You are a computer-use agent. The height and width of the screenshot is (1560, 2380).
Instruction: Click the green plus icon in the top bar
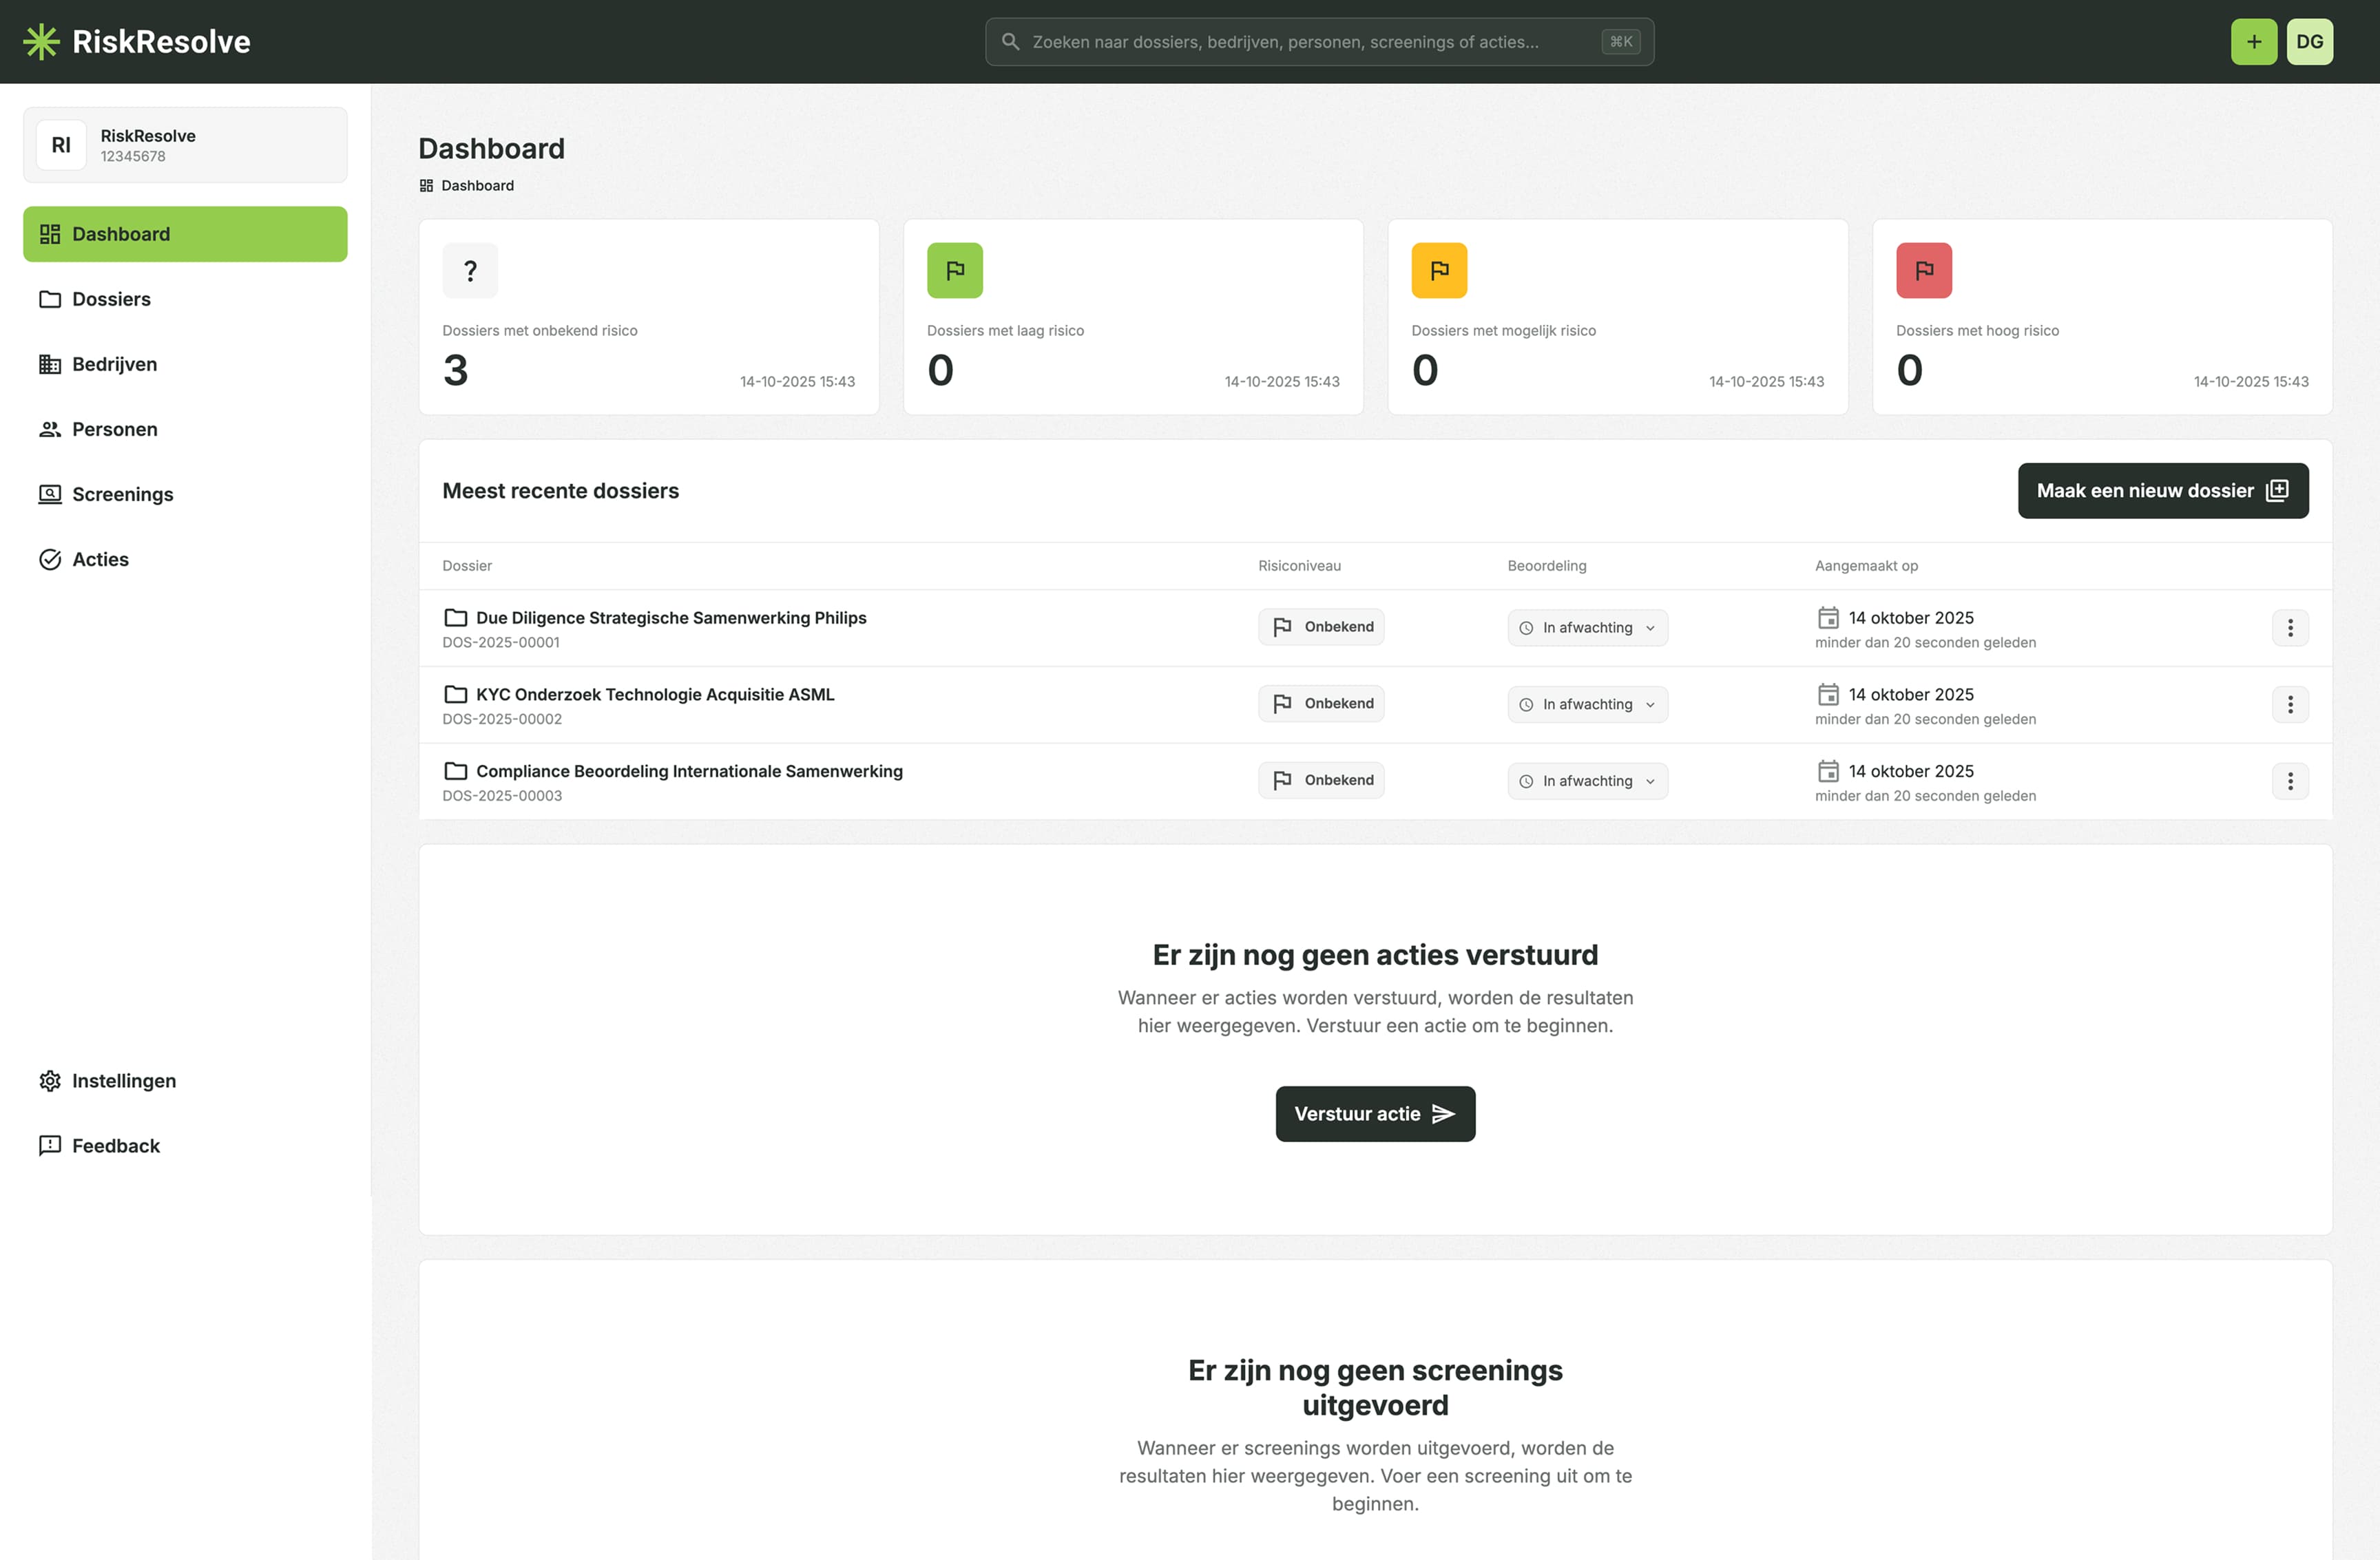point(2253,41)
